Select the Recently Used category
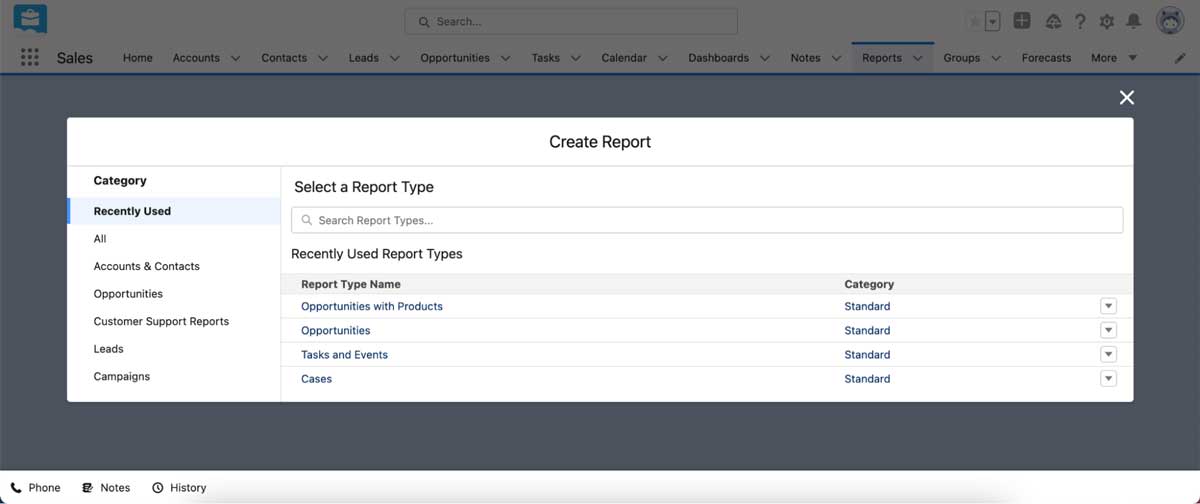The height and width of the screenshot is (504, 1200). pos(174,211)
